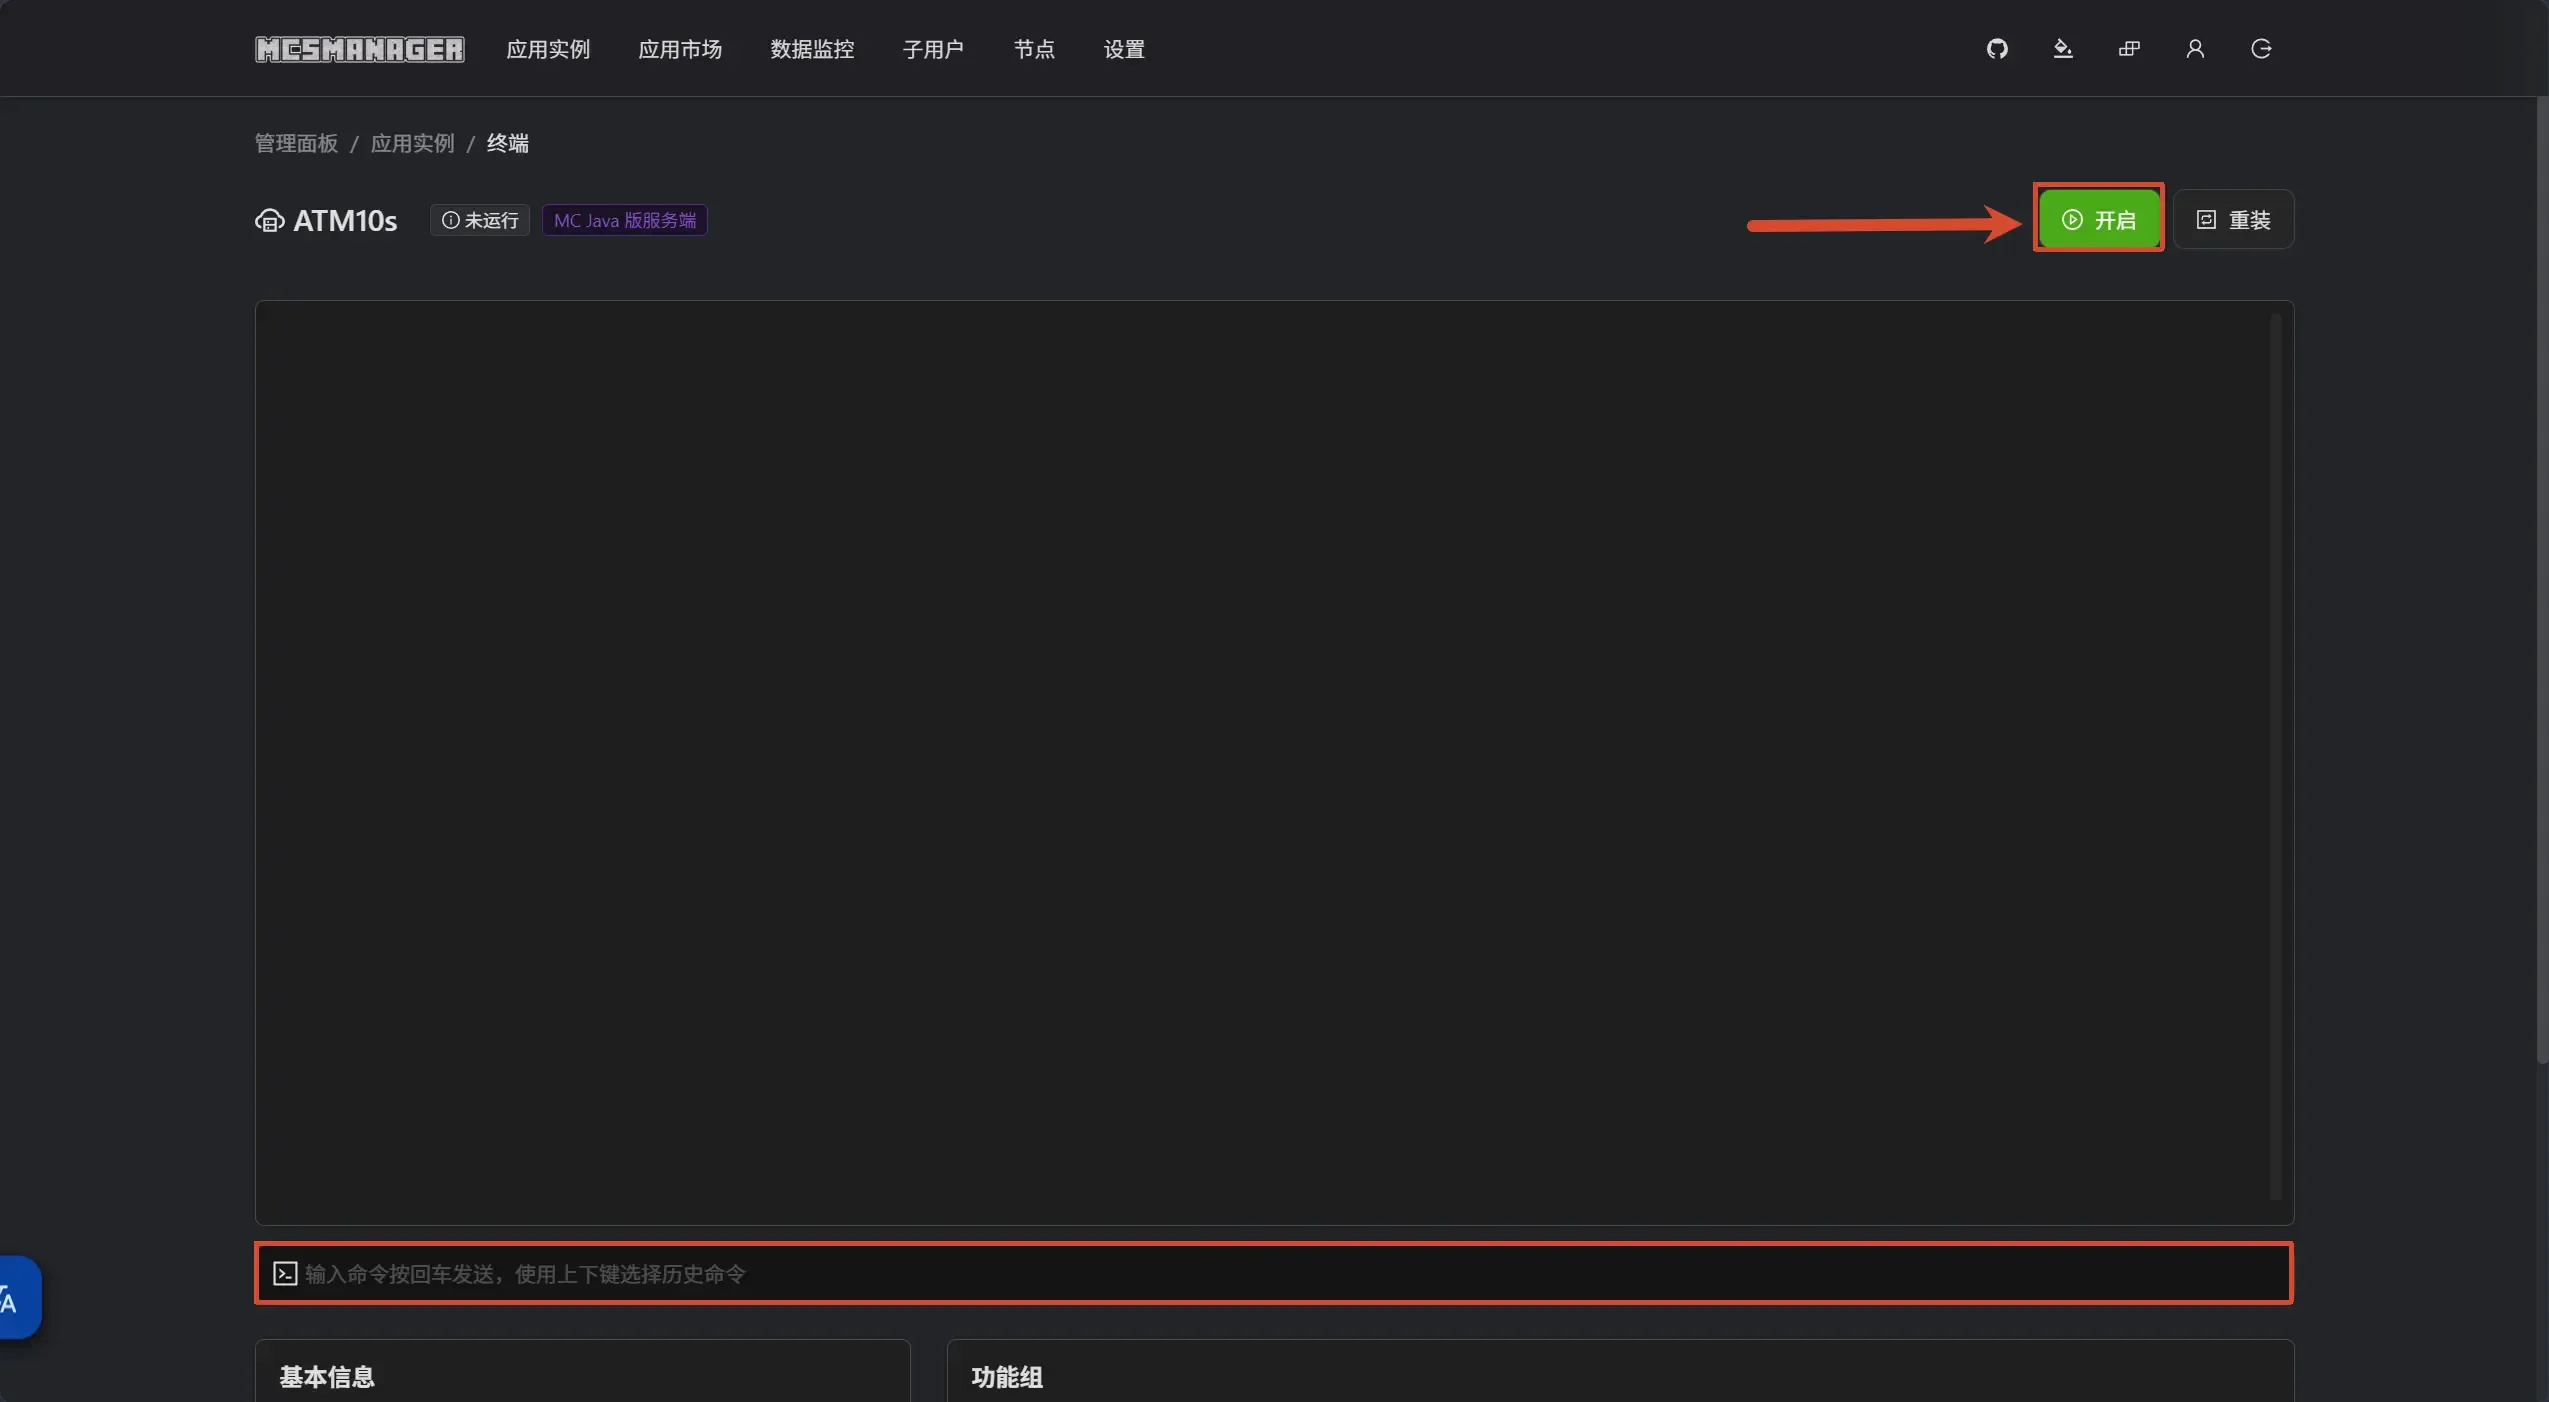This screenshot has height=1402, width=2549.
Task: Go to 管理面板 breadcrumb
Action: coord(296,143)
